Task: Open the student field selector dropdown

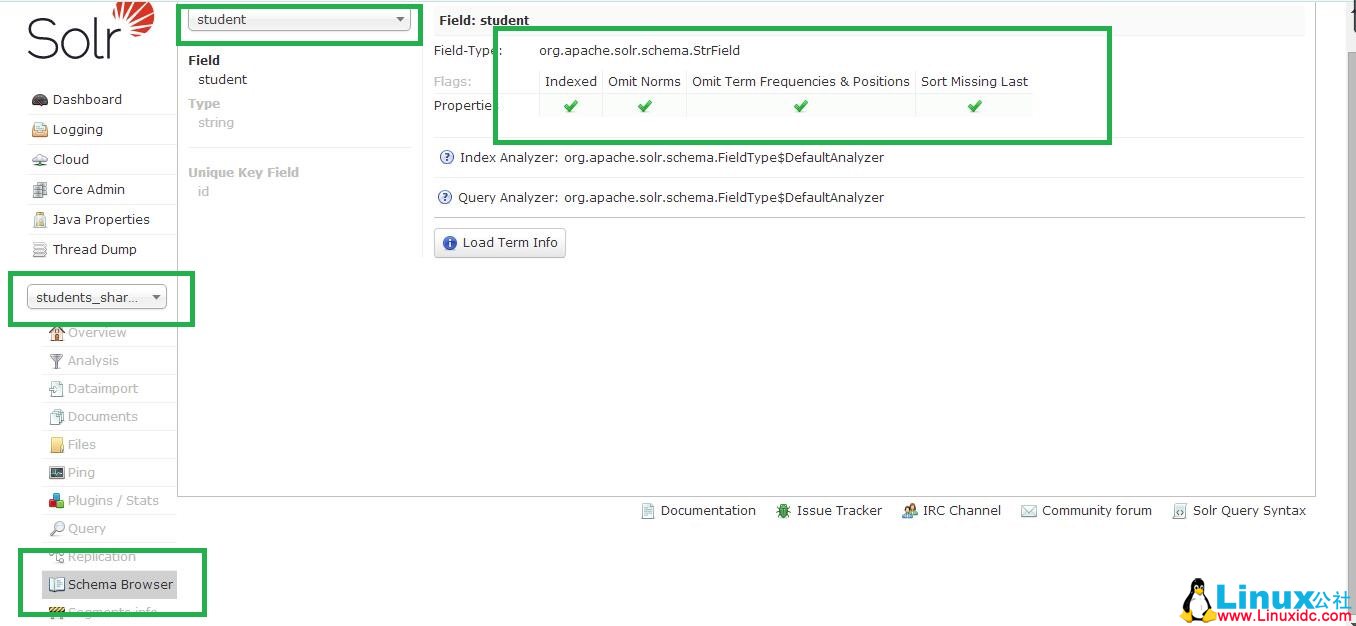Action: click(x=299, y=20)
